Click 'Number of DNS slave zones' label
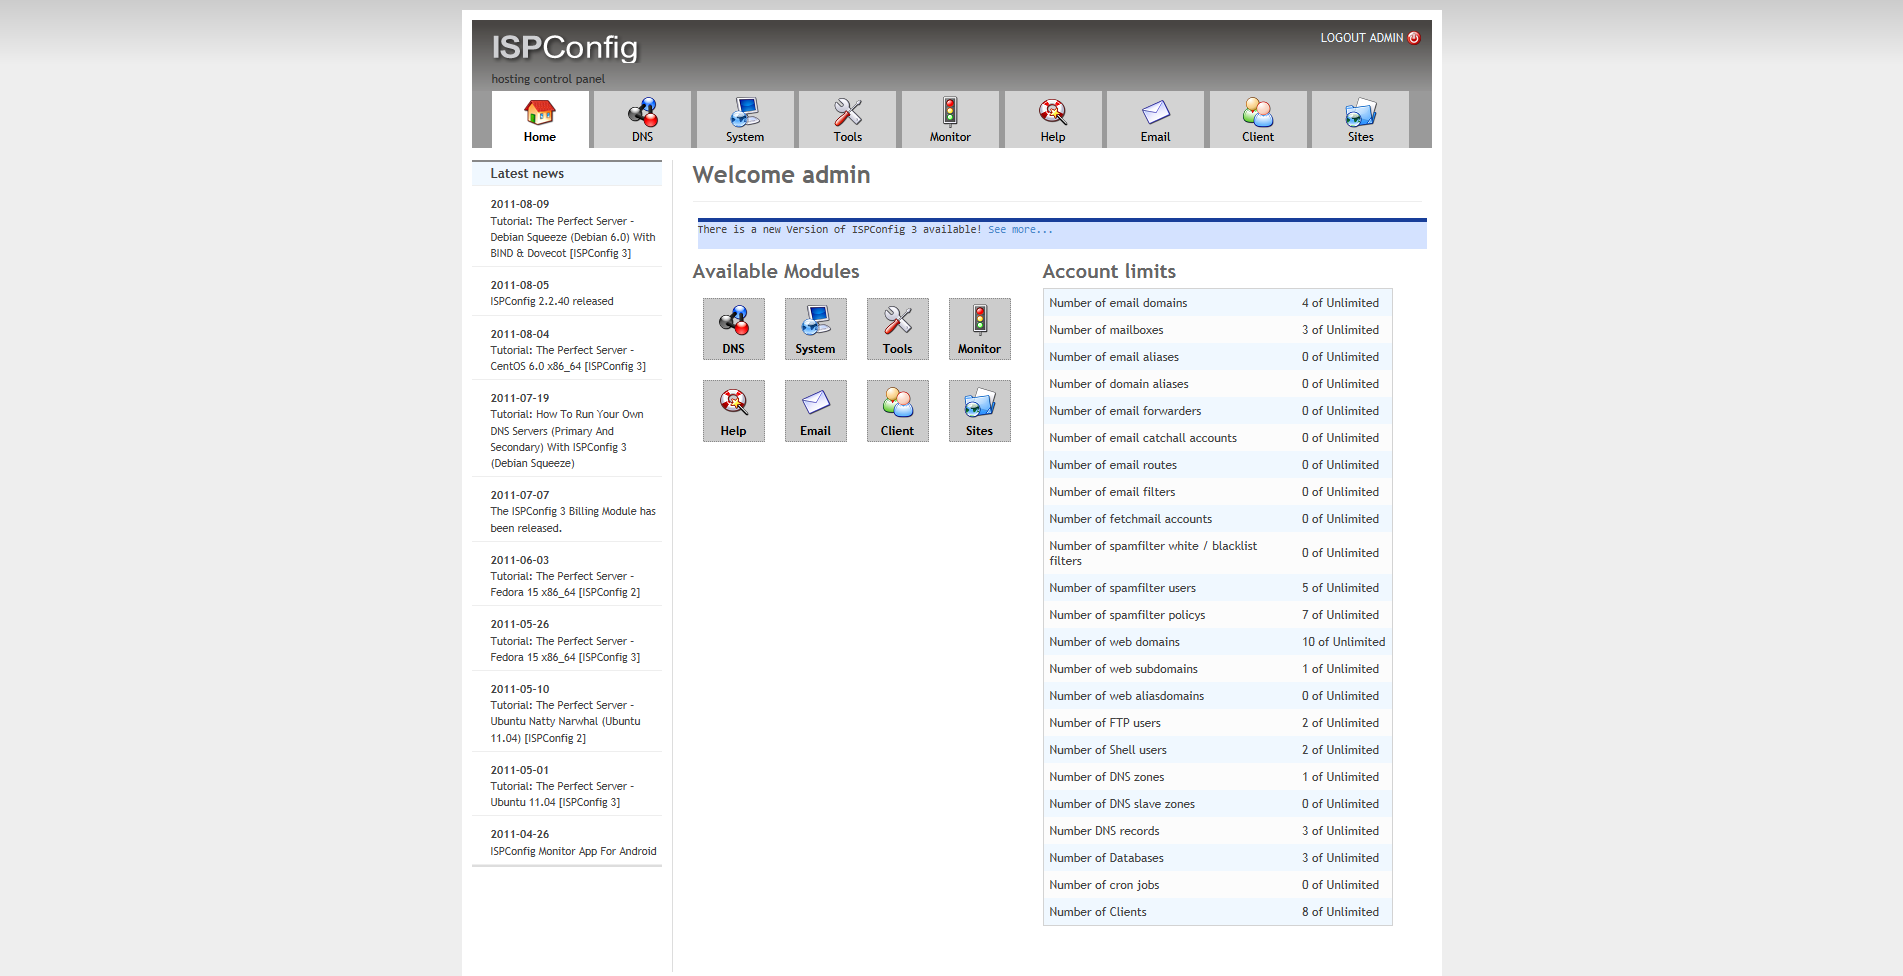Viewport: 1903px width, 976px height. tap(1122, 804)
